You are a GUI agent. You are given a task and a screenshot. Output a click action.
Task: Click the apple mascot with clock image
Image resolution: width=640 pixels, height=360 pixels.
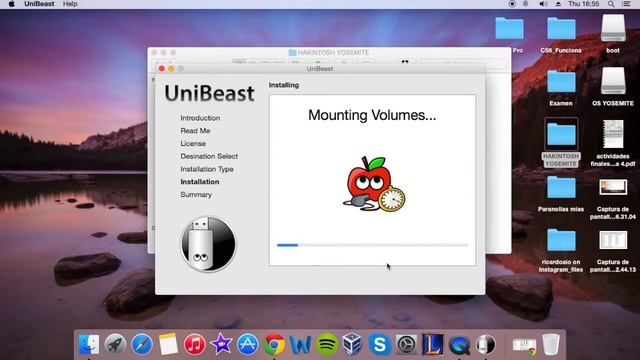[374, 184]
